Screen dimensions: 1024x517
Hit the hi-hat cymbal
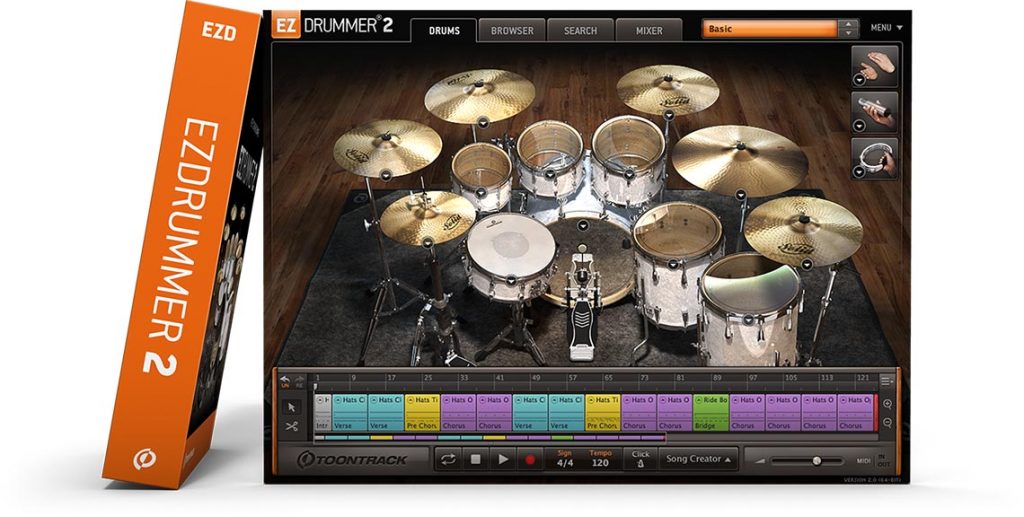428,217
